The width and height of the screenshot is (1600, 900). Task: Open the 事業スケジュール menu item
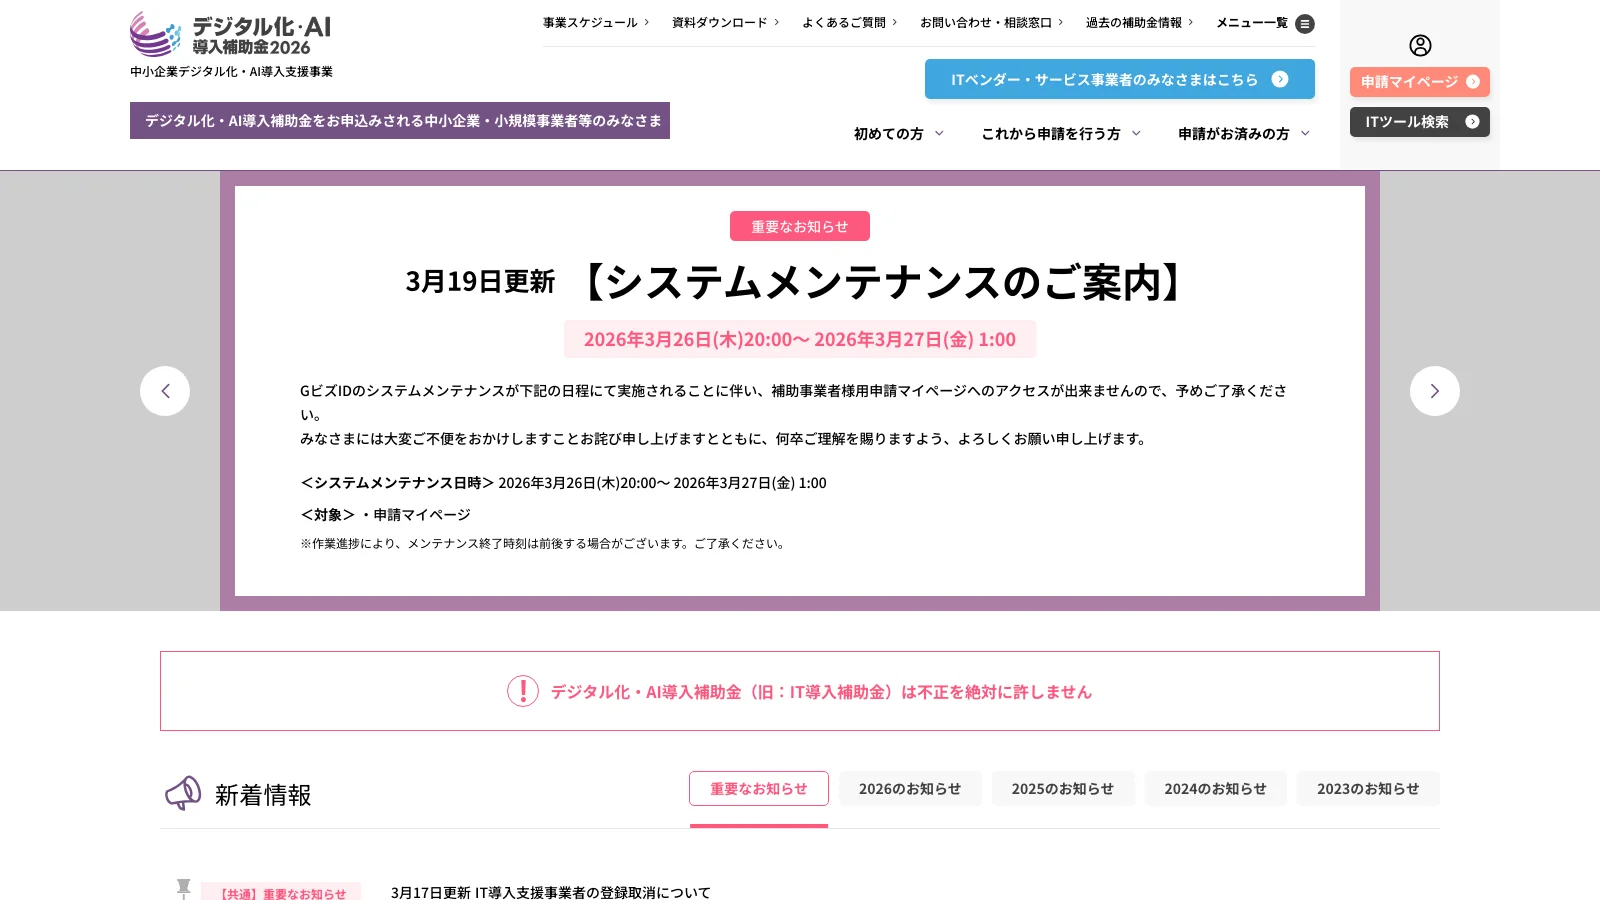pos(592,22)
